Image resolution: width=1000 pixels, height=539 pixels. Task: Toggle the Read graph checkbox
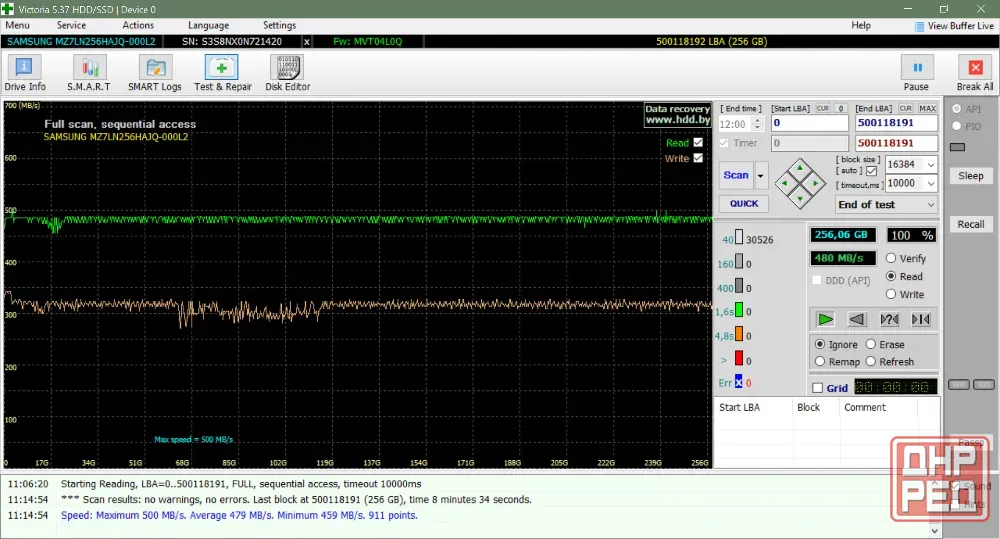click(698, 142)
